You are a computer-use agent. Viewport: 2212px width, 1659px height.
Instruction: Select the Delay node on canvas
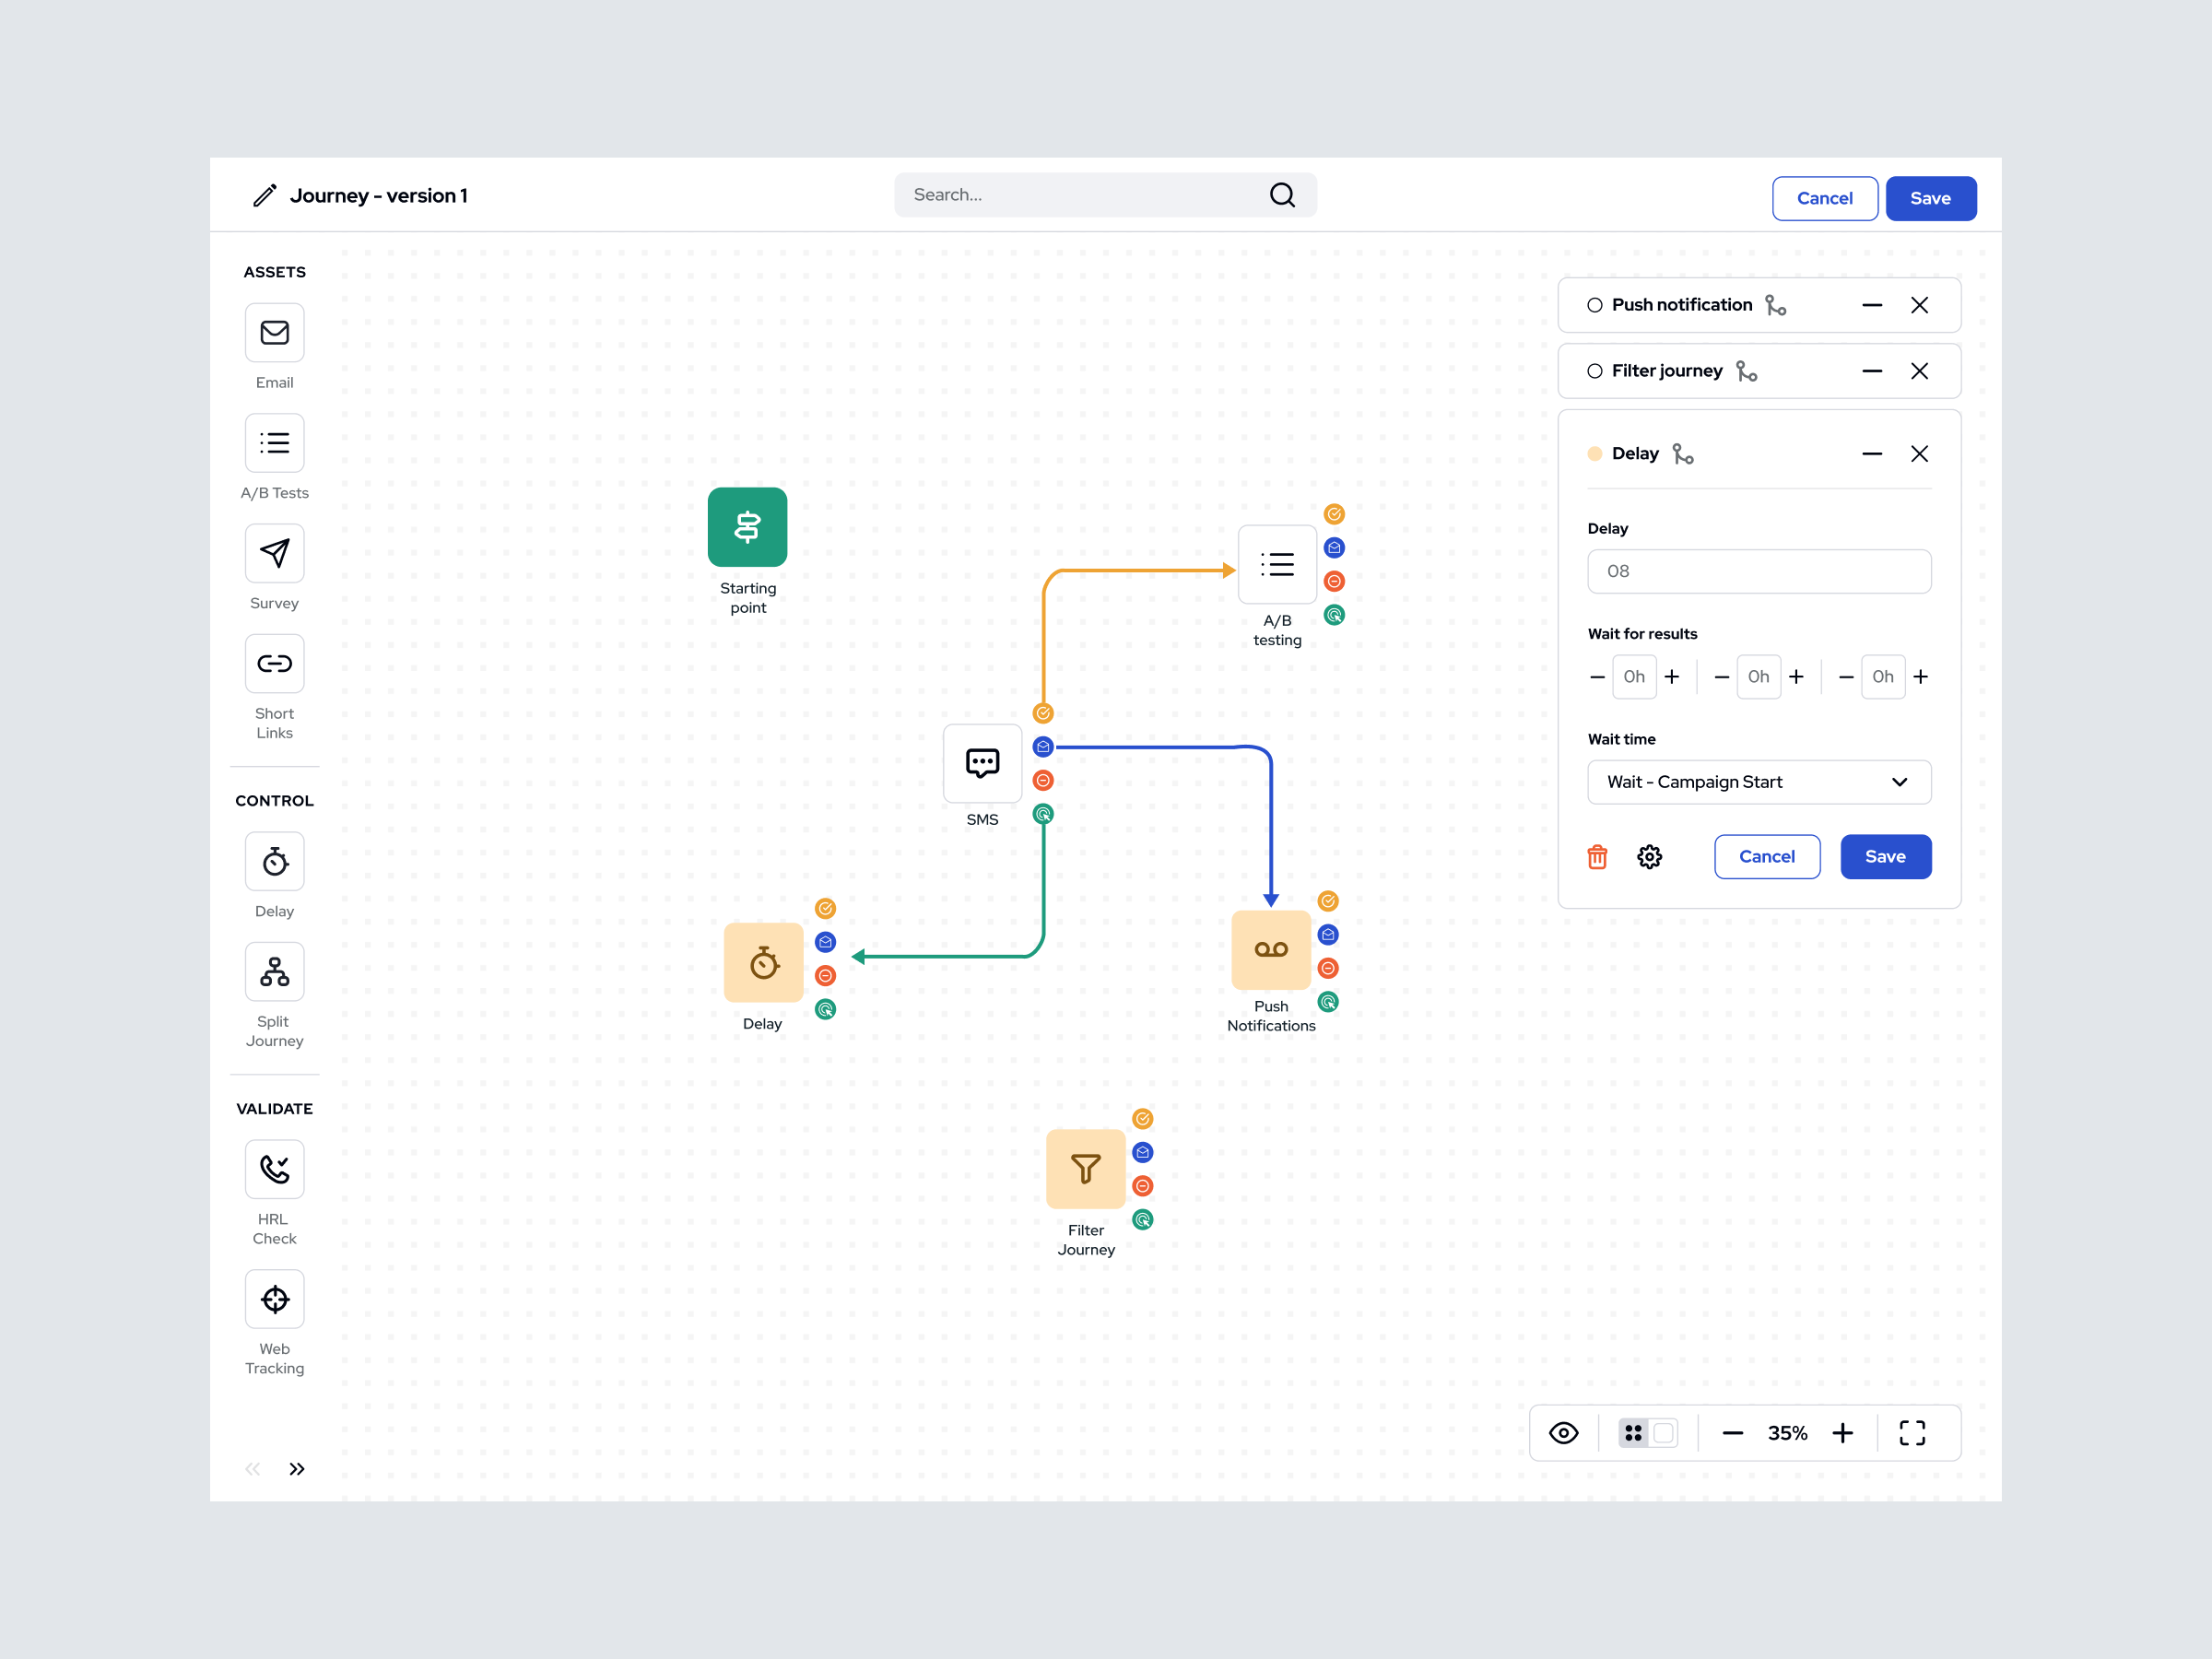pos(763,962)
